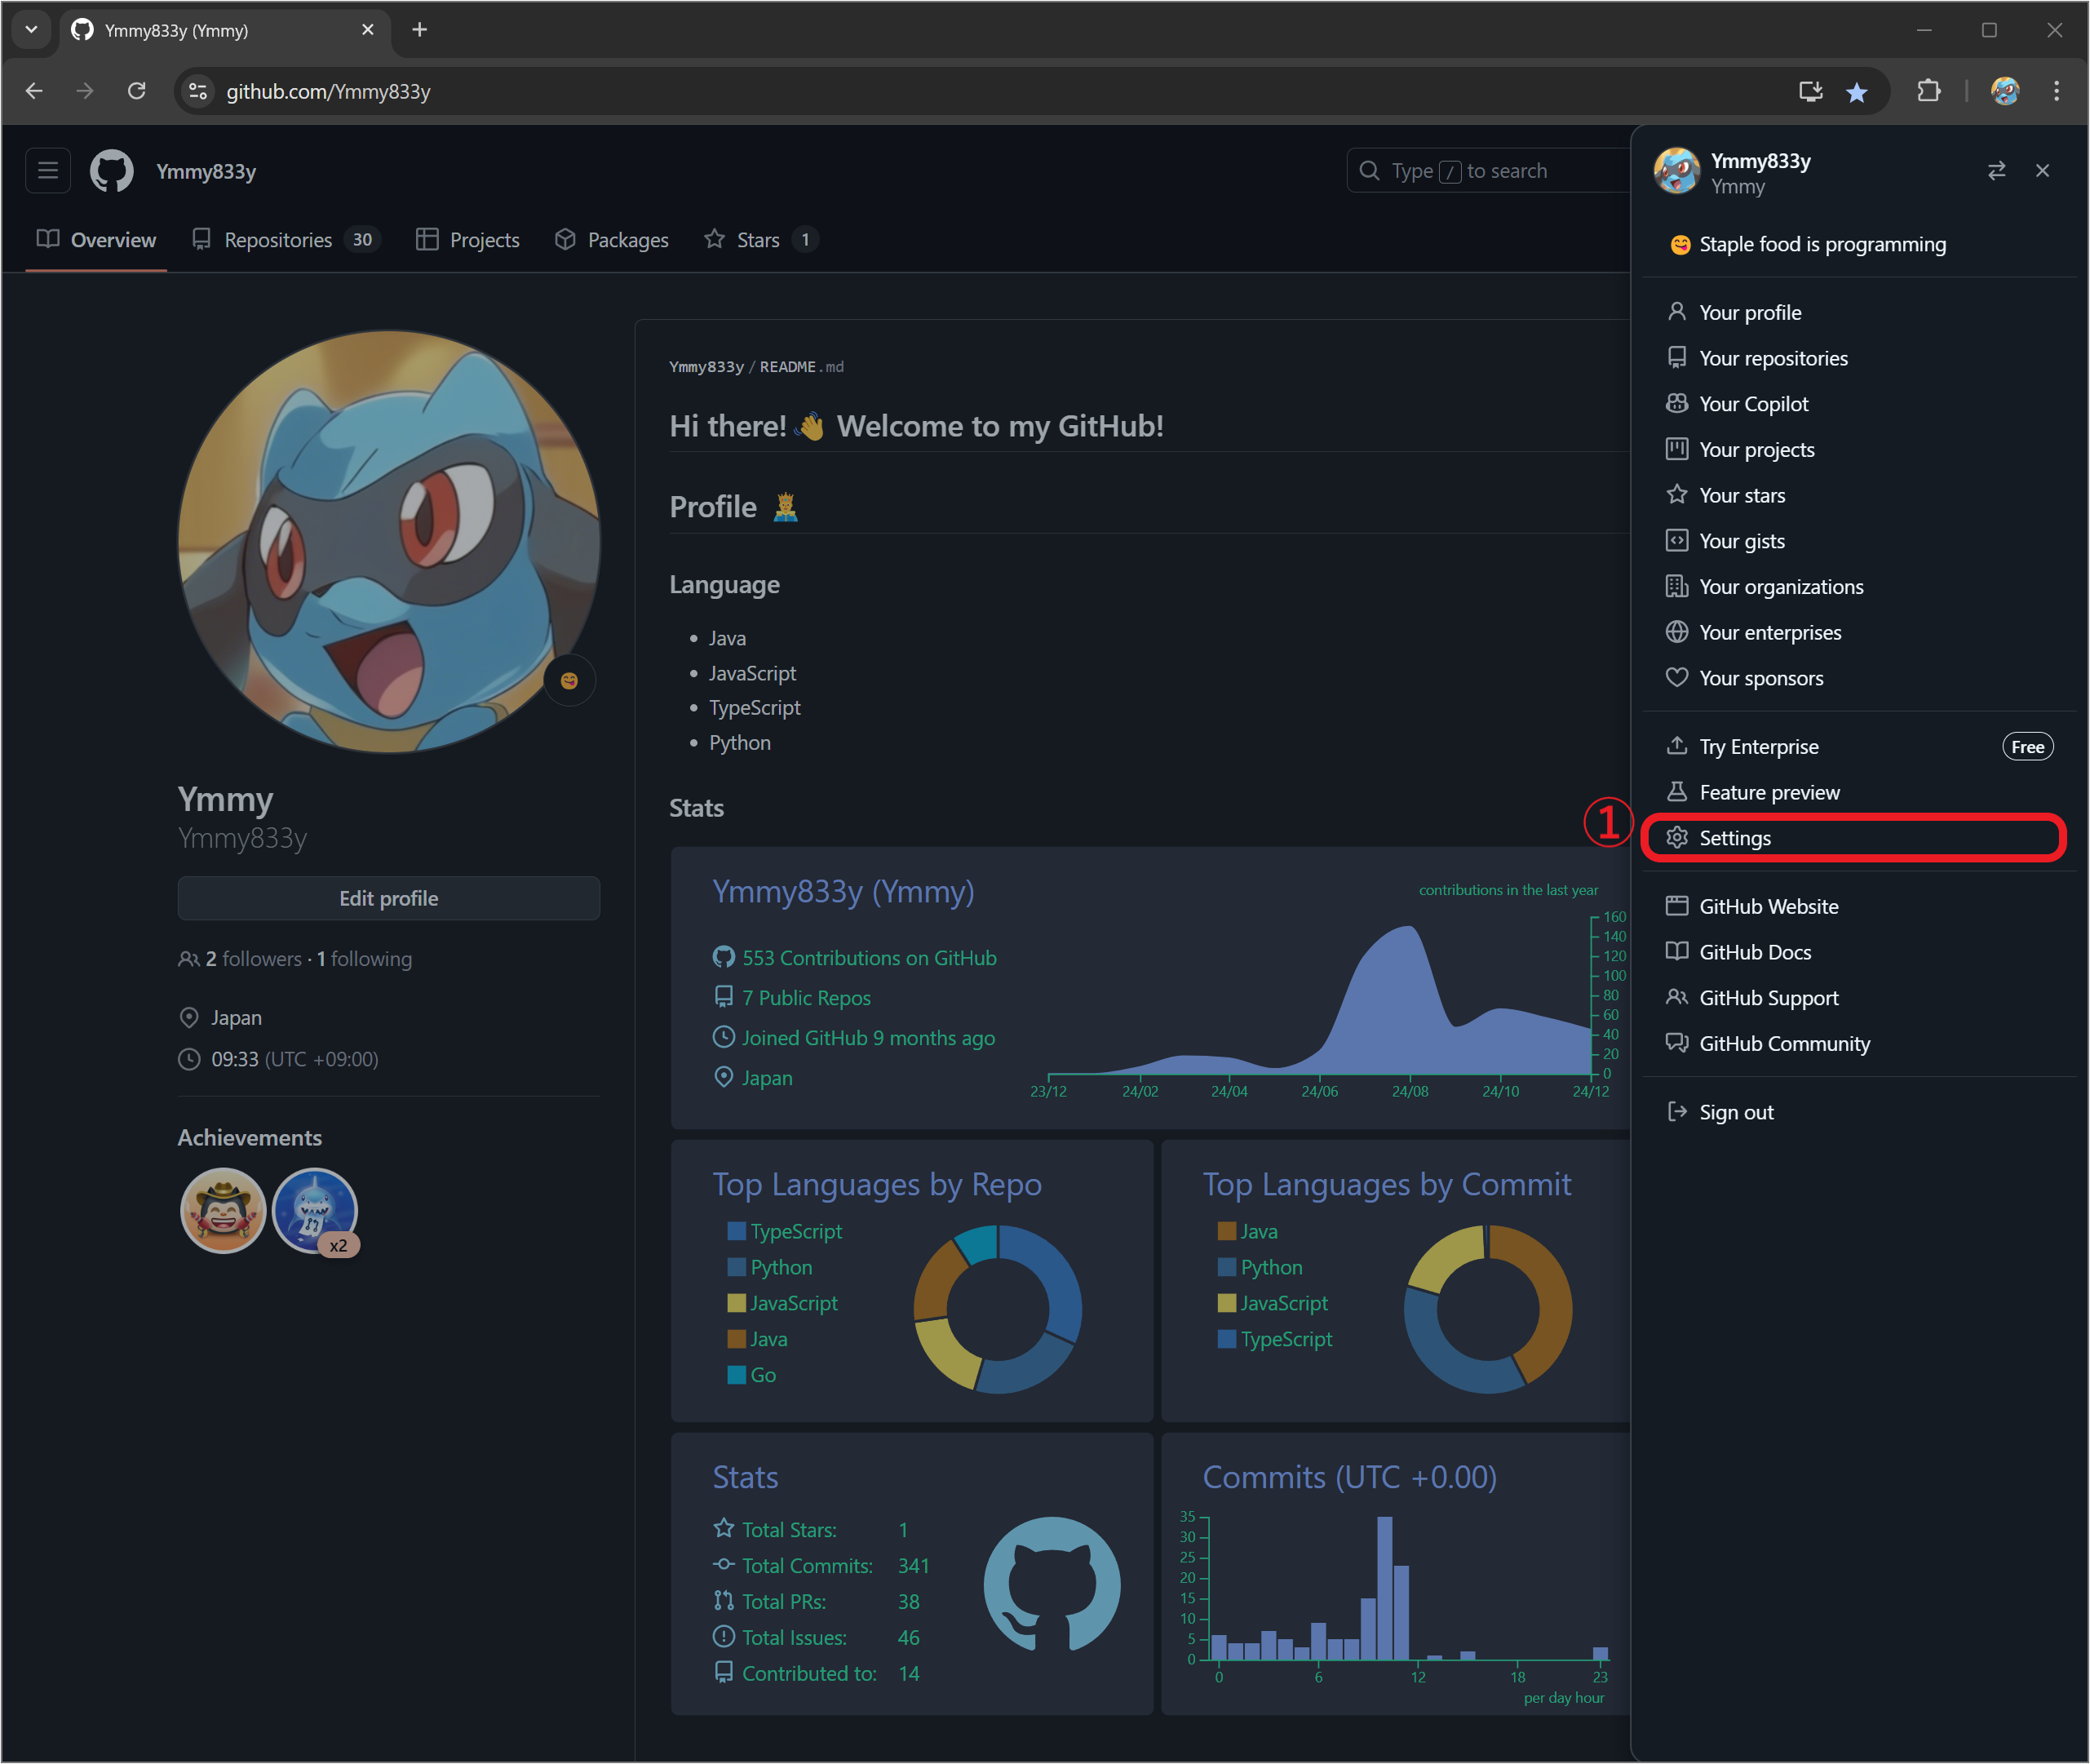Open Chrome extensions puzzle icon
The width and height of the screenshot is (2090, 1764).
coord(1928,92)
